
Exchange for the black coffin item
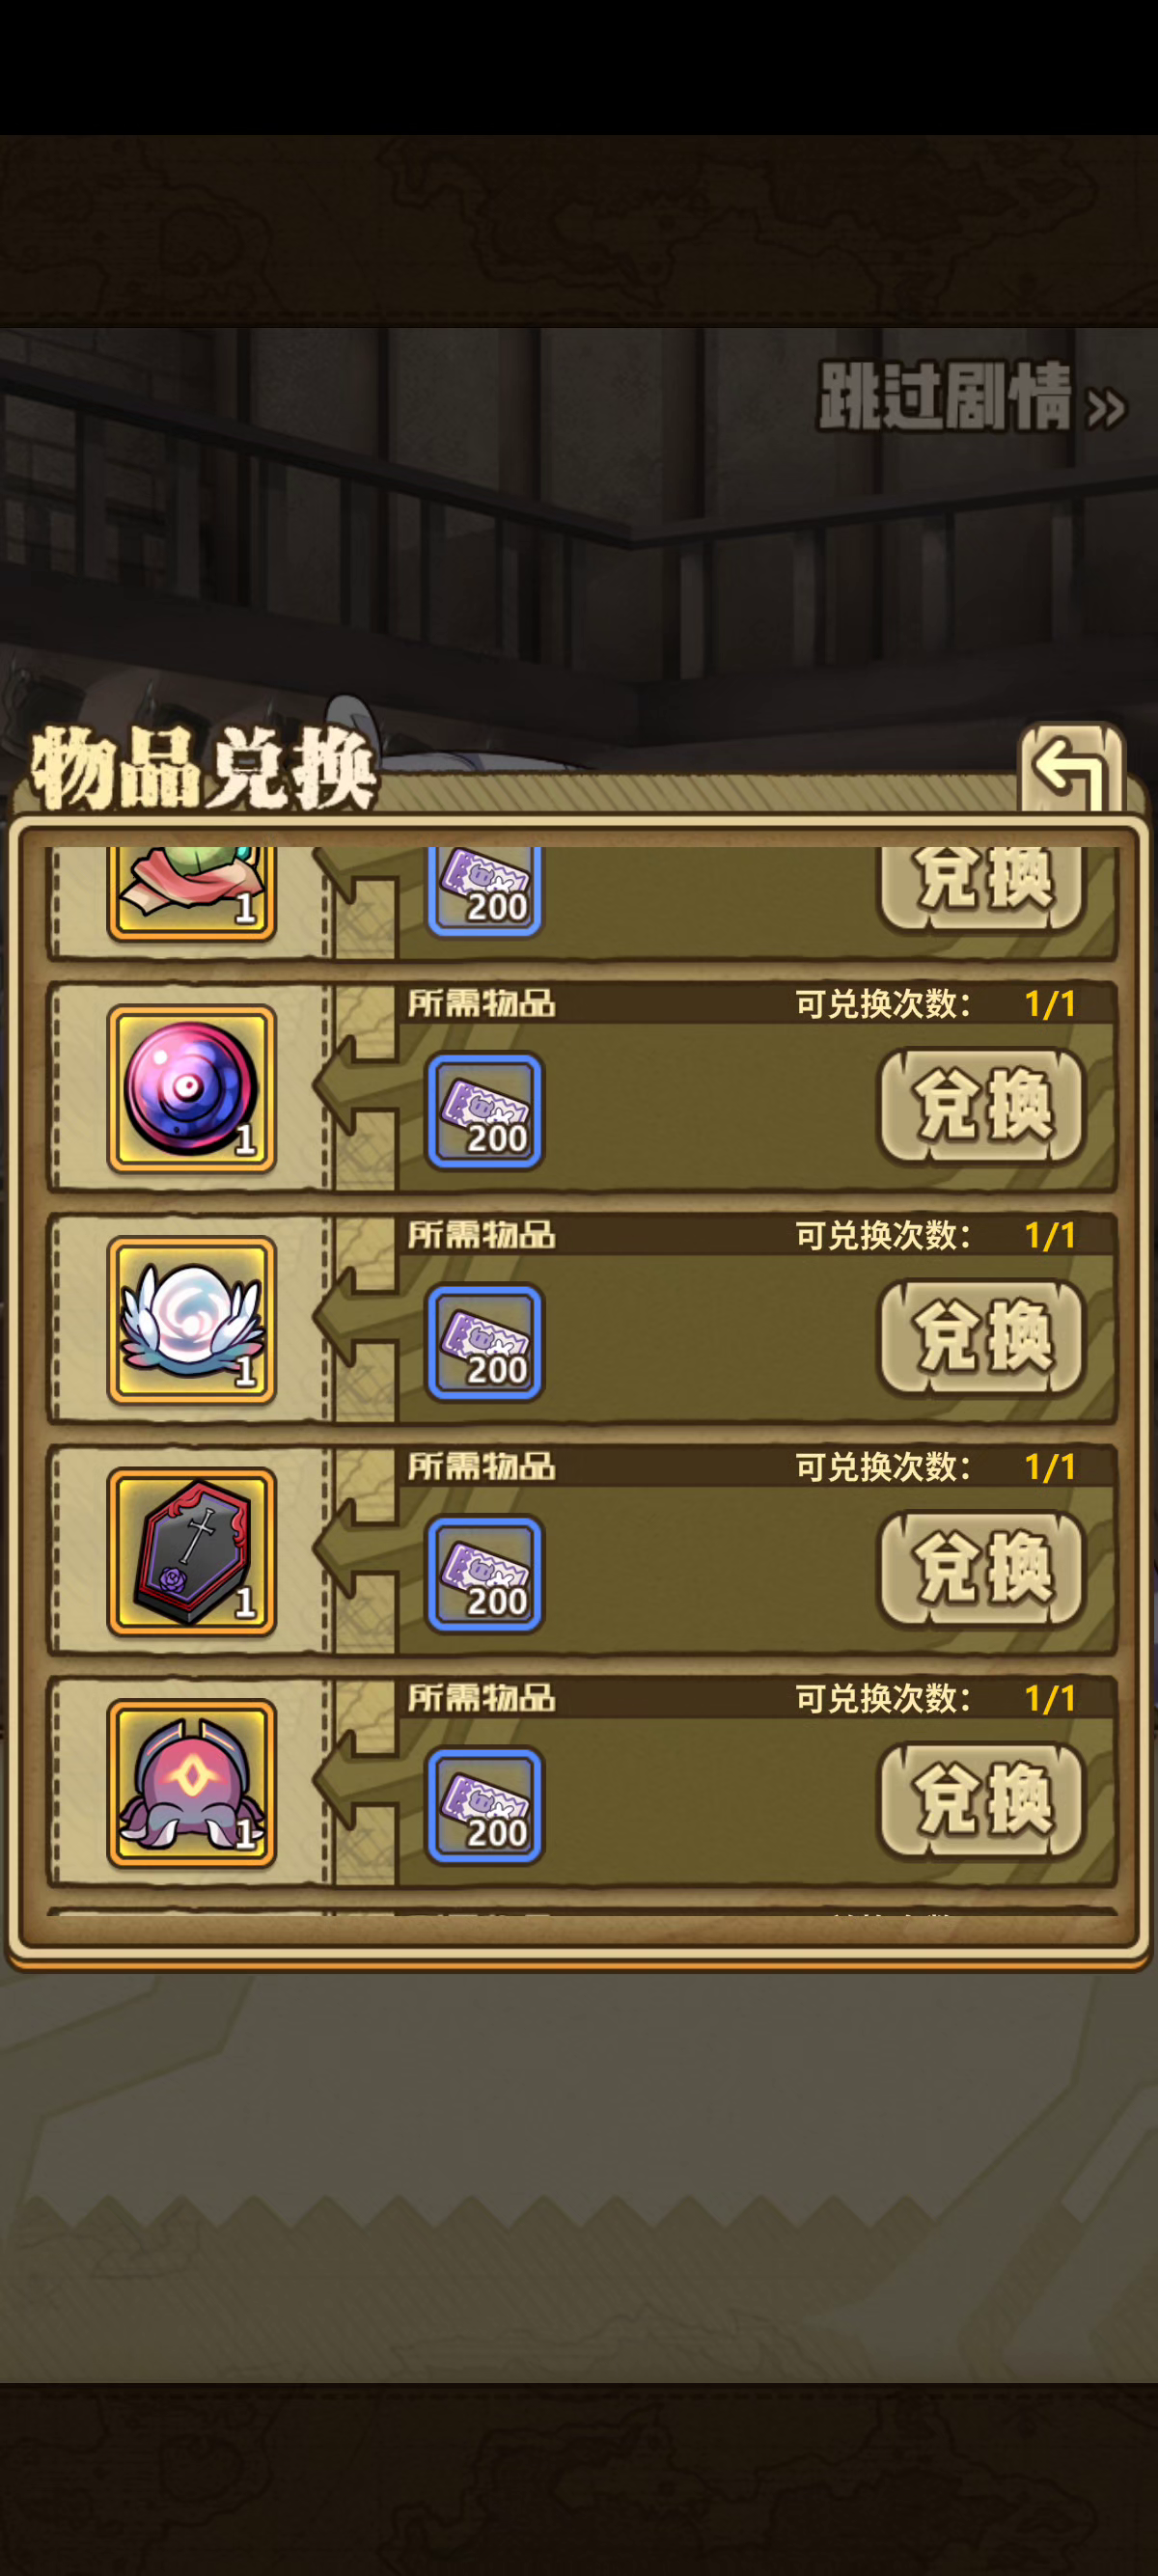coord(981,1569)
